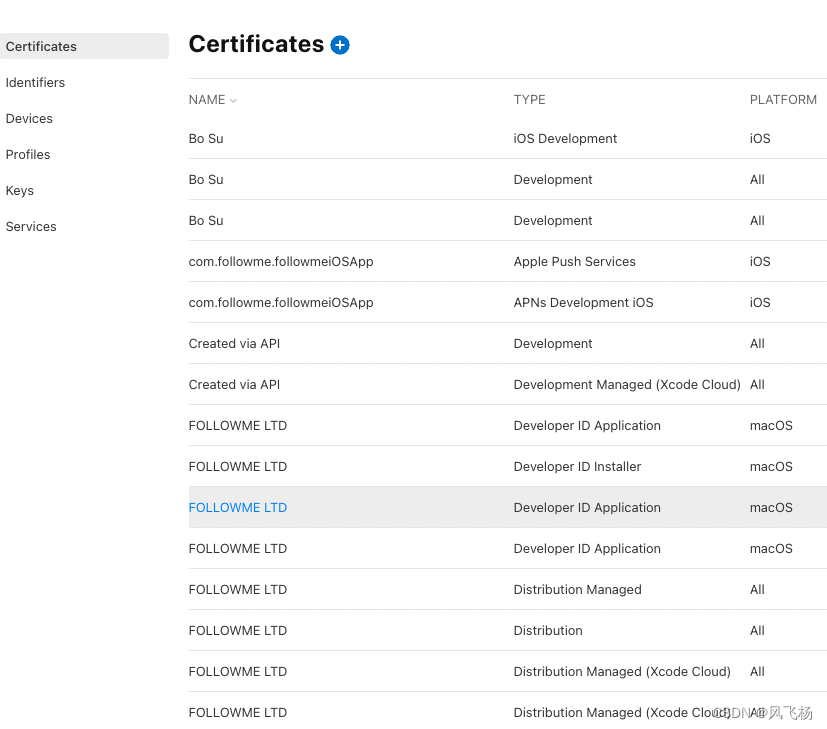Open the Created via API Development certificate
This screenshot has height=729, width=827.
click(x=234, y=343)
